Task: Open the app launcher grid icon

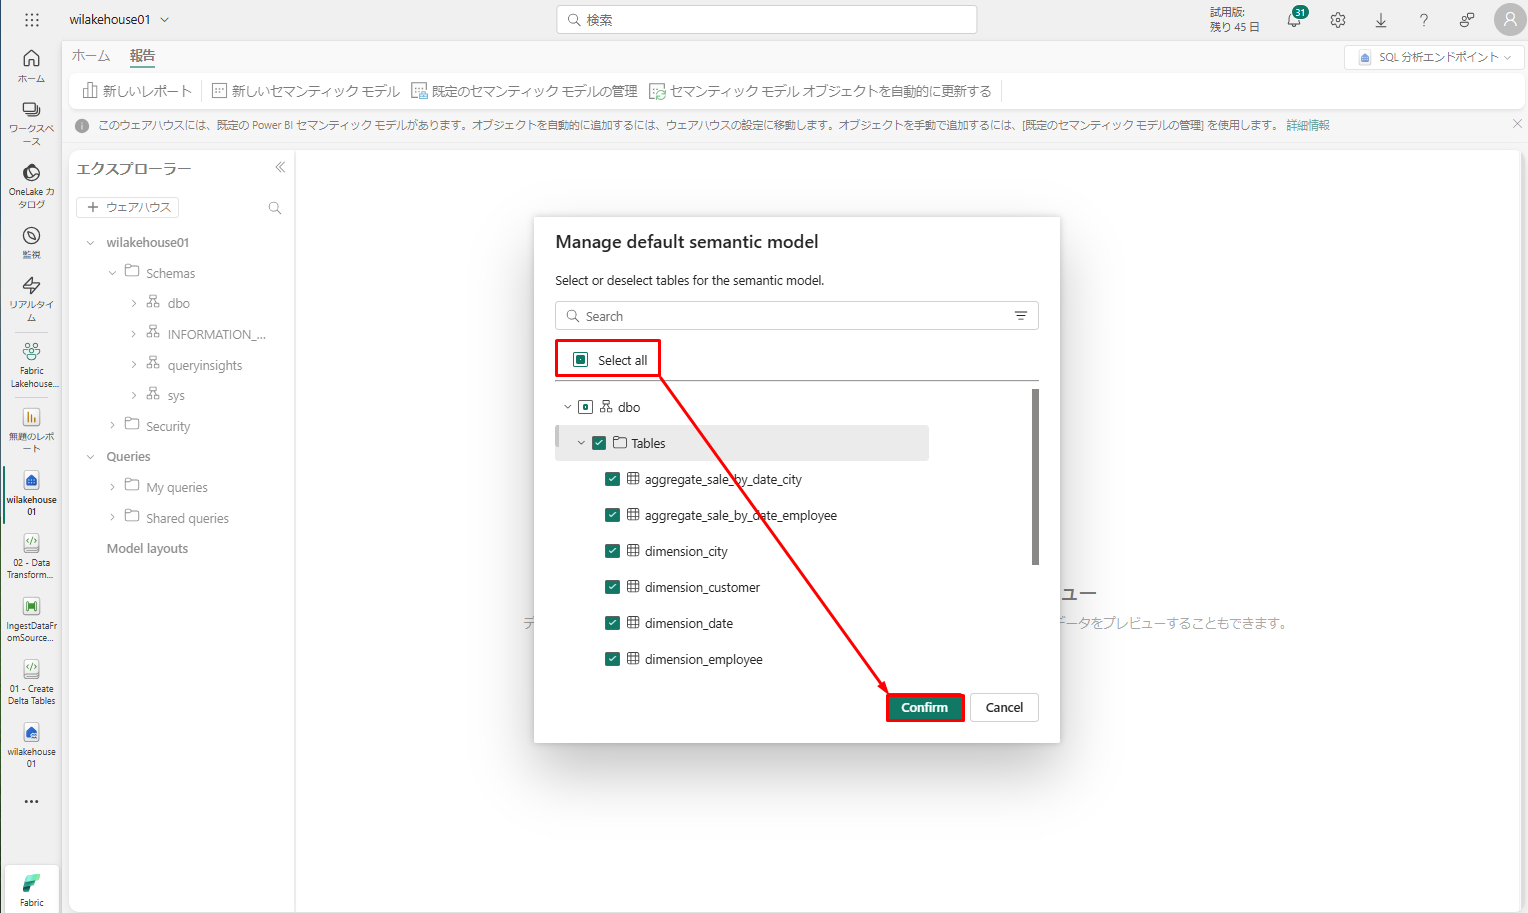Action: [32, 20]
